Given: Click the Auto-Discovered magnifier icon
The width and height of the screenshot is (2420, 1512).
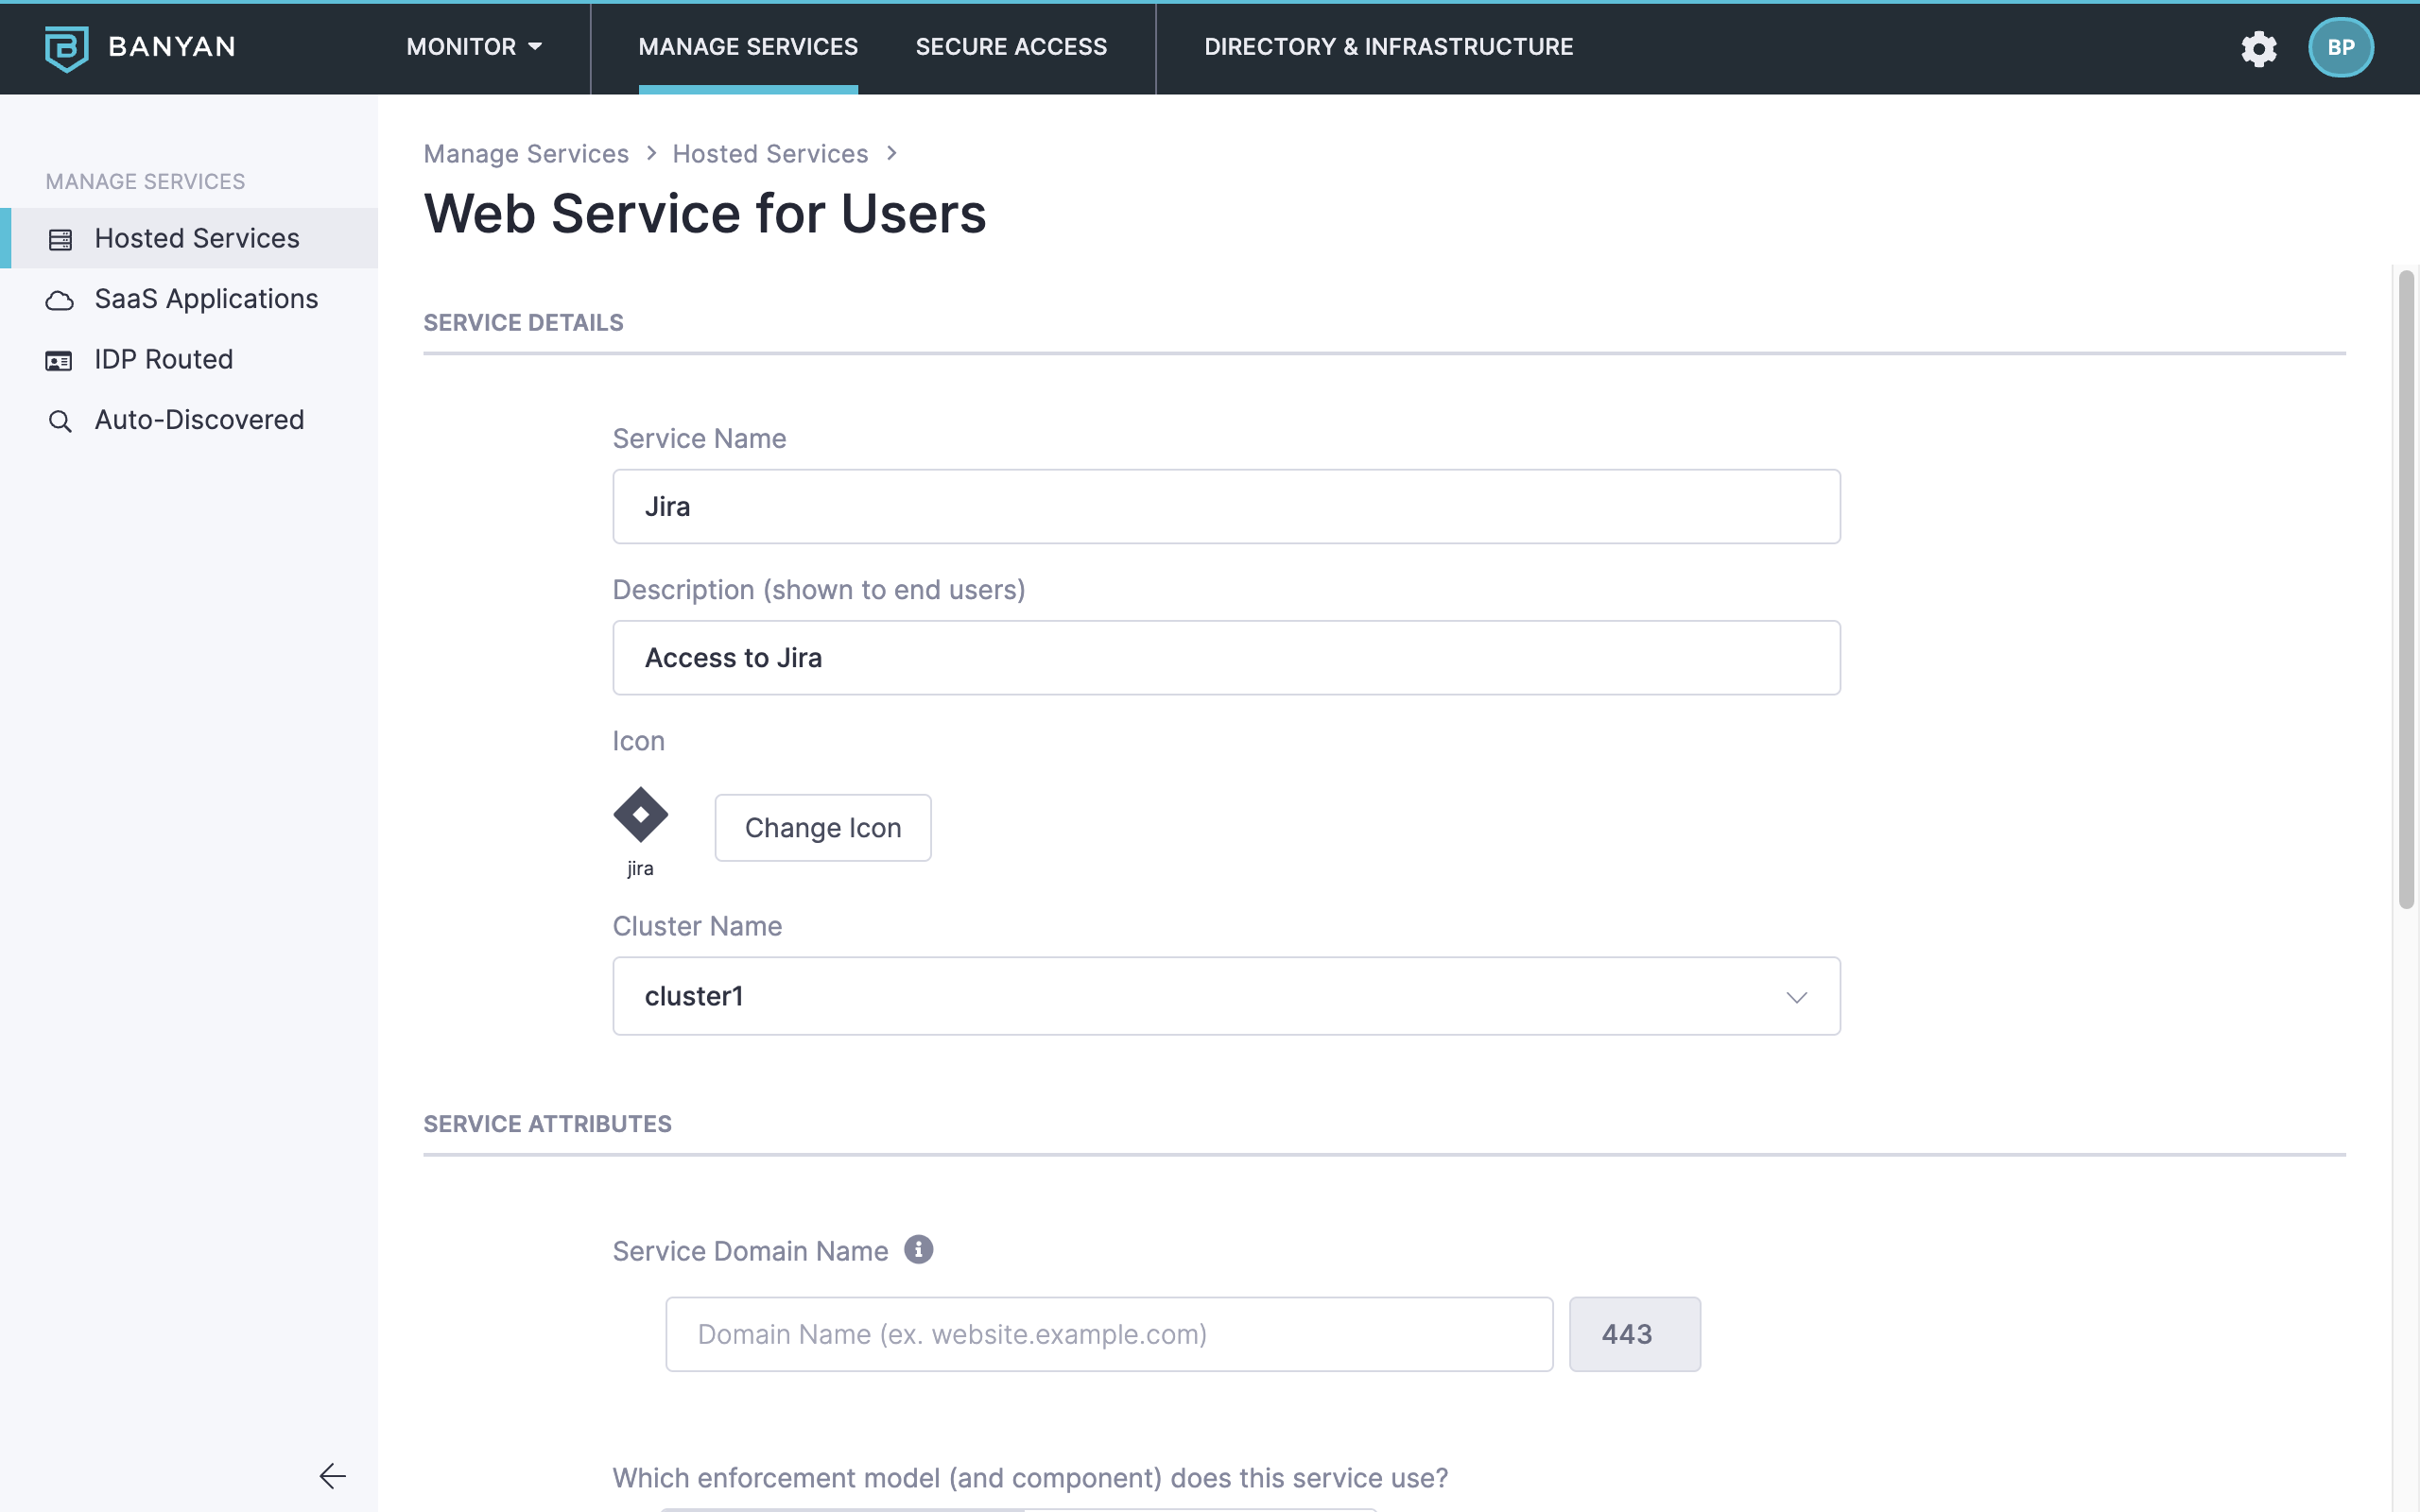Looking at the screenshot, I should (x=60, y=421).
